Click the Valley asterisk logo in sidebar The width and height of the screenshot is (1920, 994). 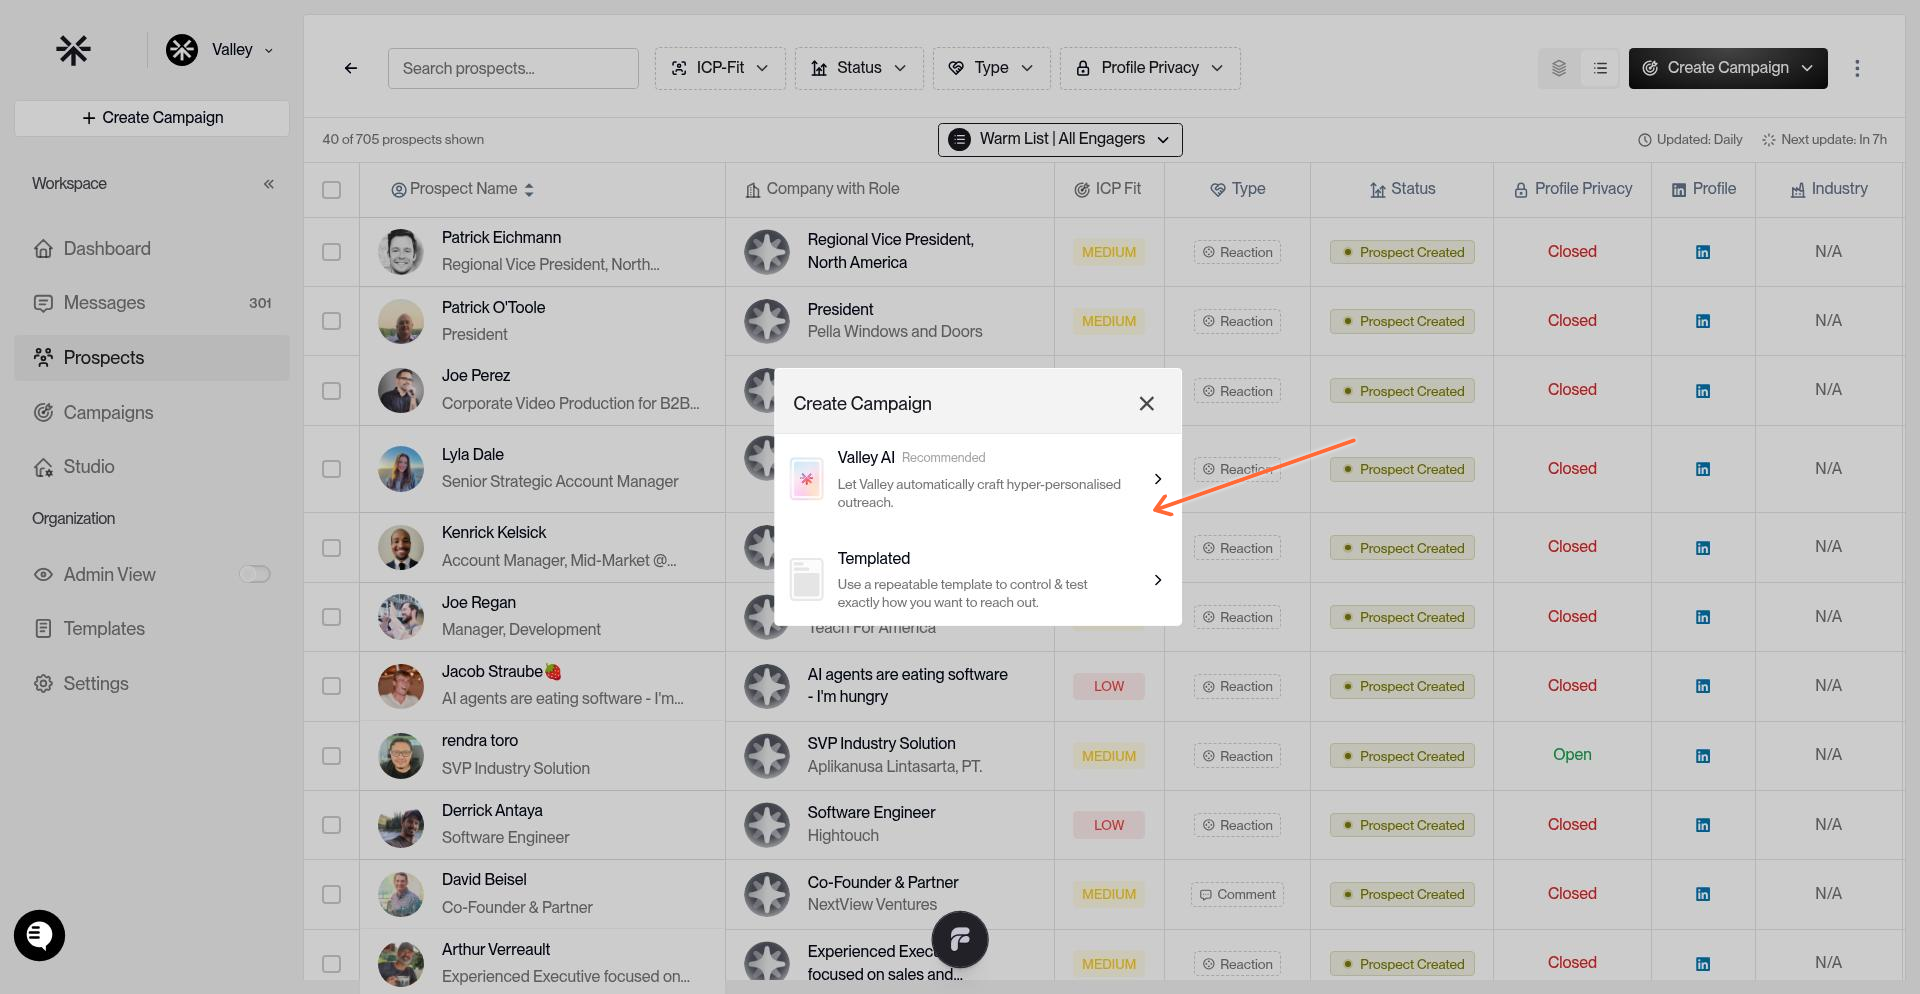point(73,49)
